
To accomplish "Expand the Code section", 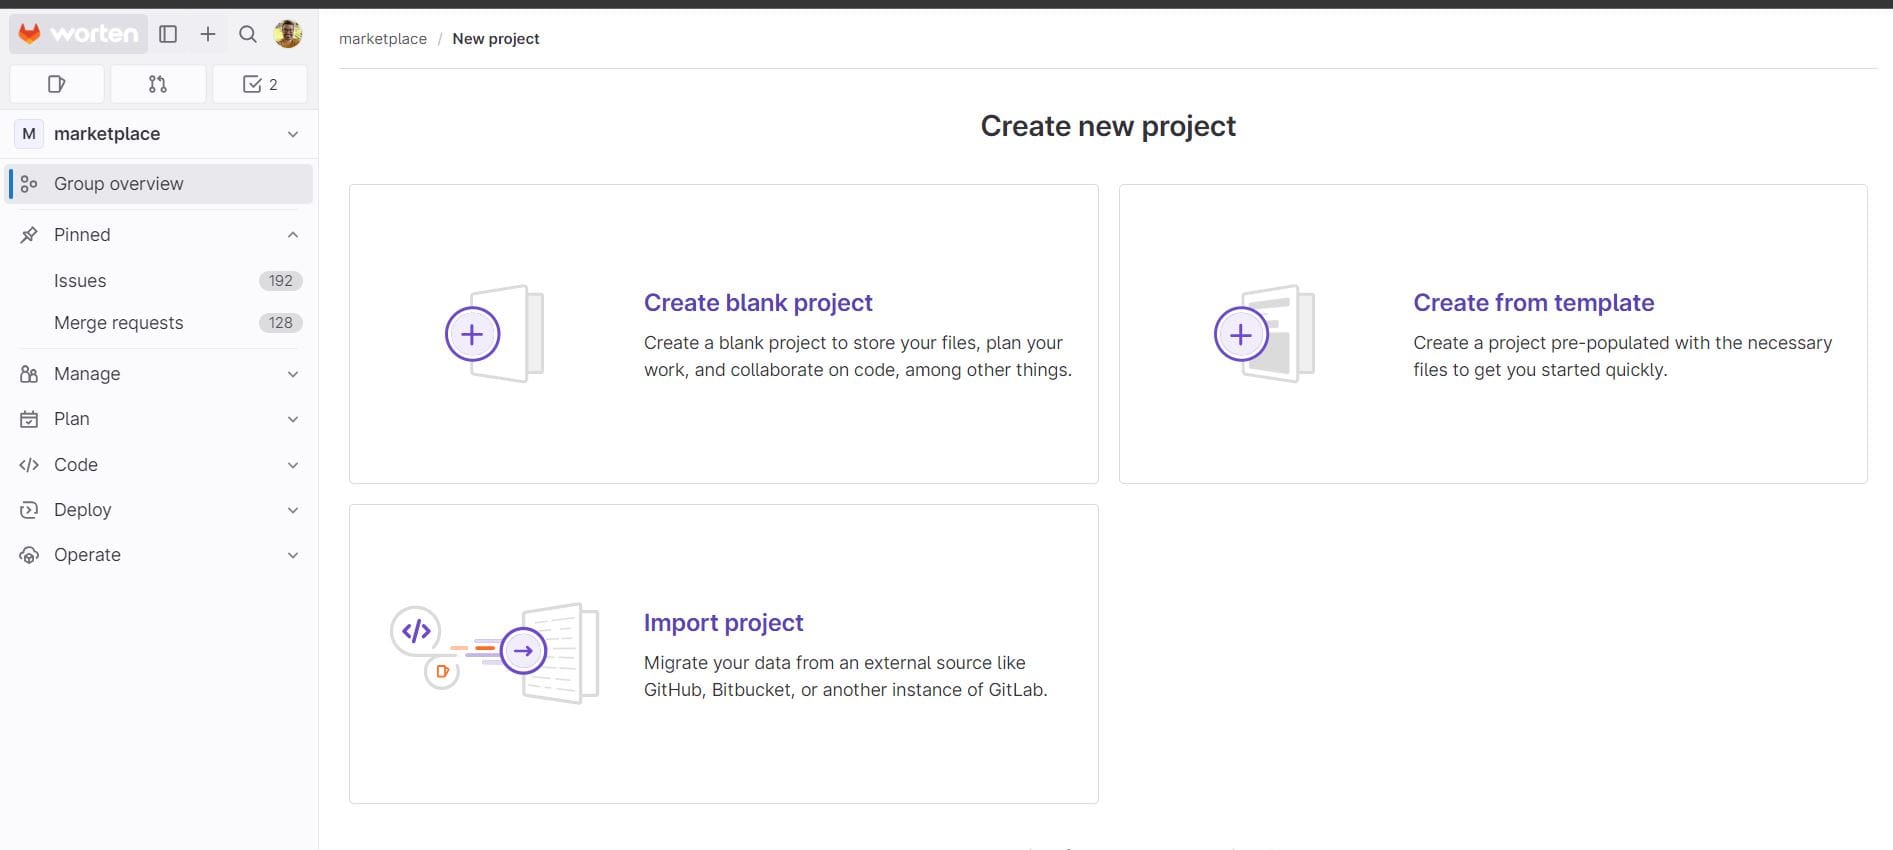I will click(160, 465).
